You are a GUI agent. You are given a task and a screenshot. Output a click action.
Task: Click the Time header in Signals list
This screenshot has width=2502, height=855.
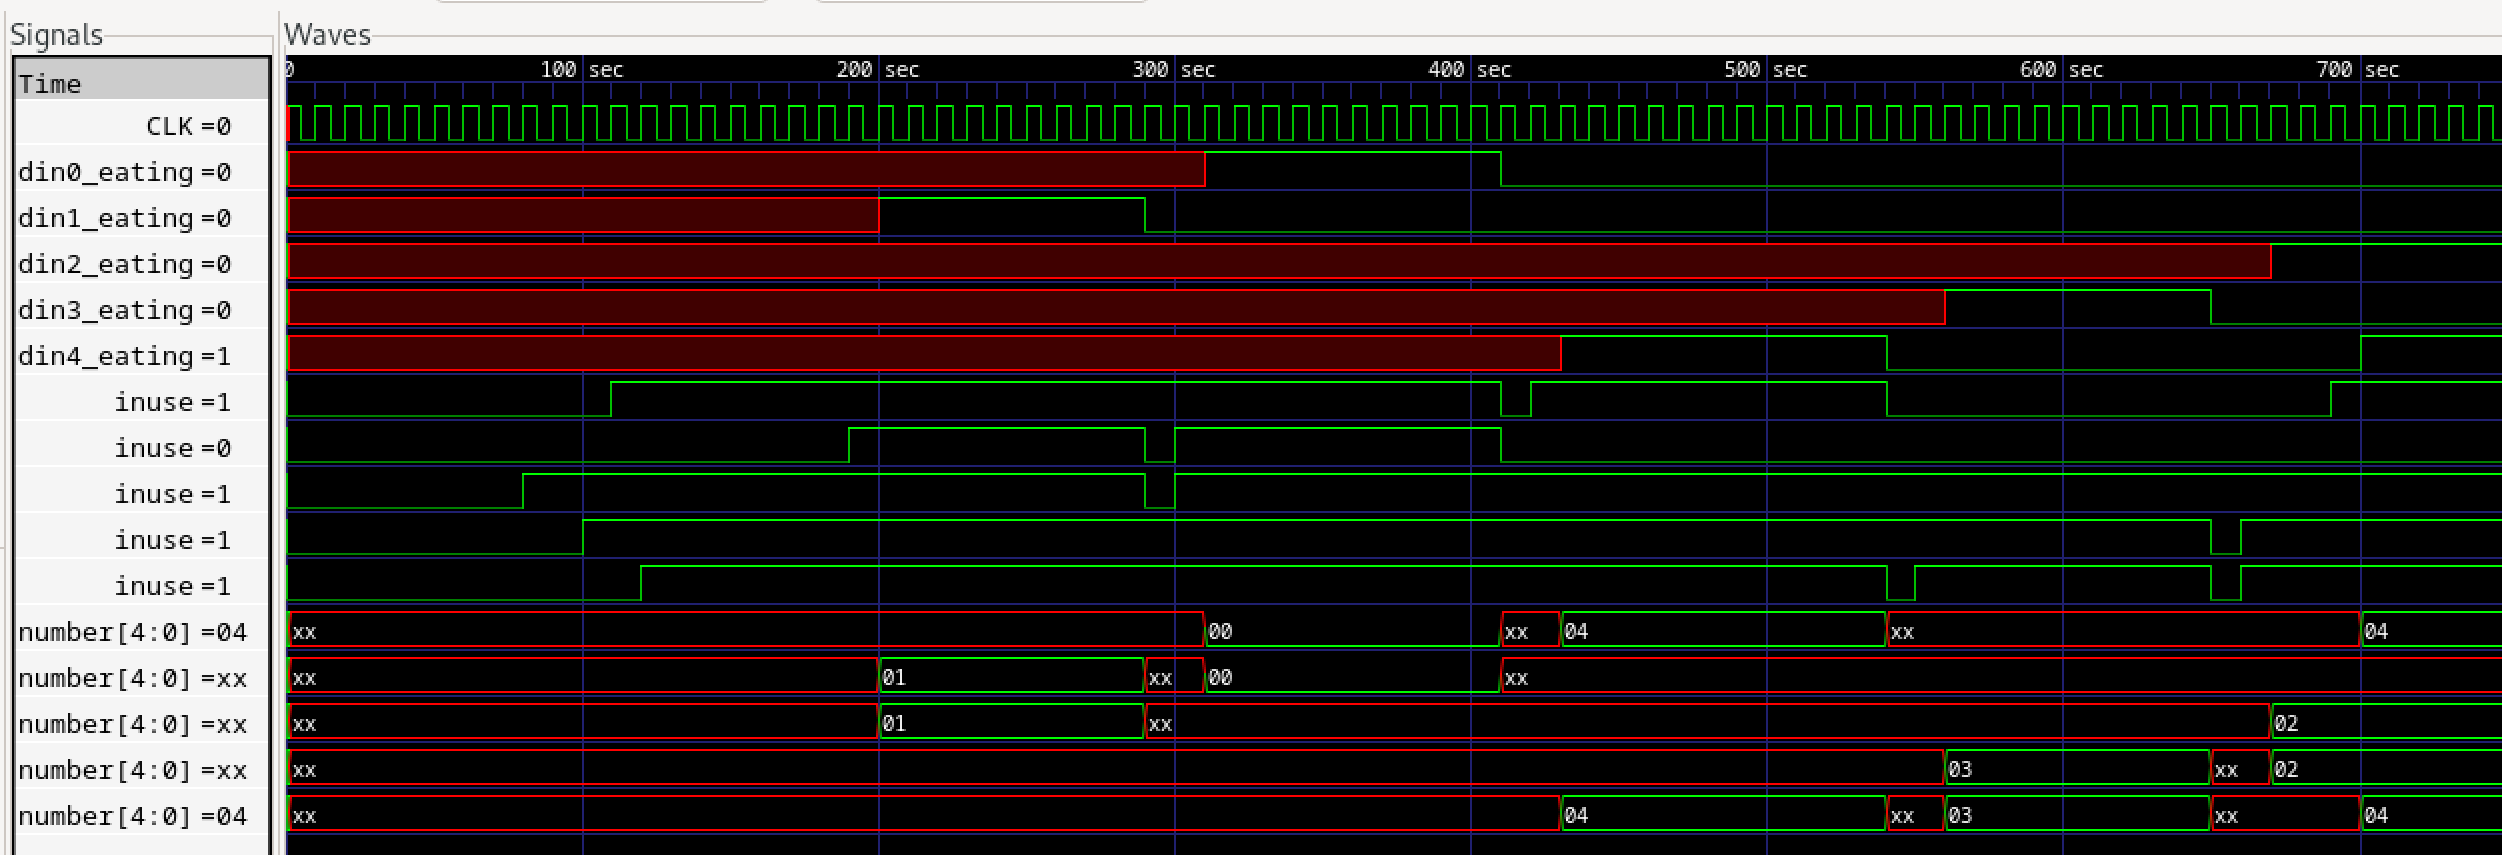[50, 84]
